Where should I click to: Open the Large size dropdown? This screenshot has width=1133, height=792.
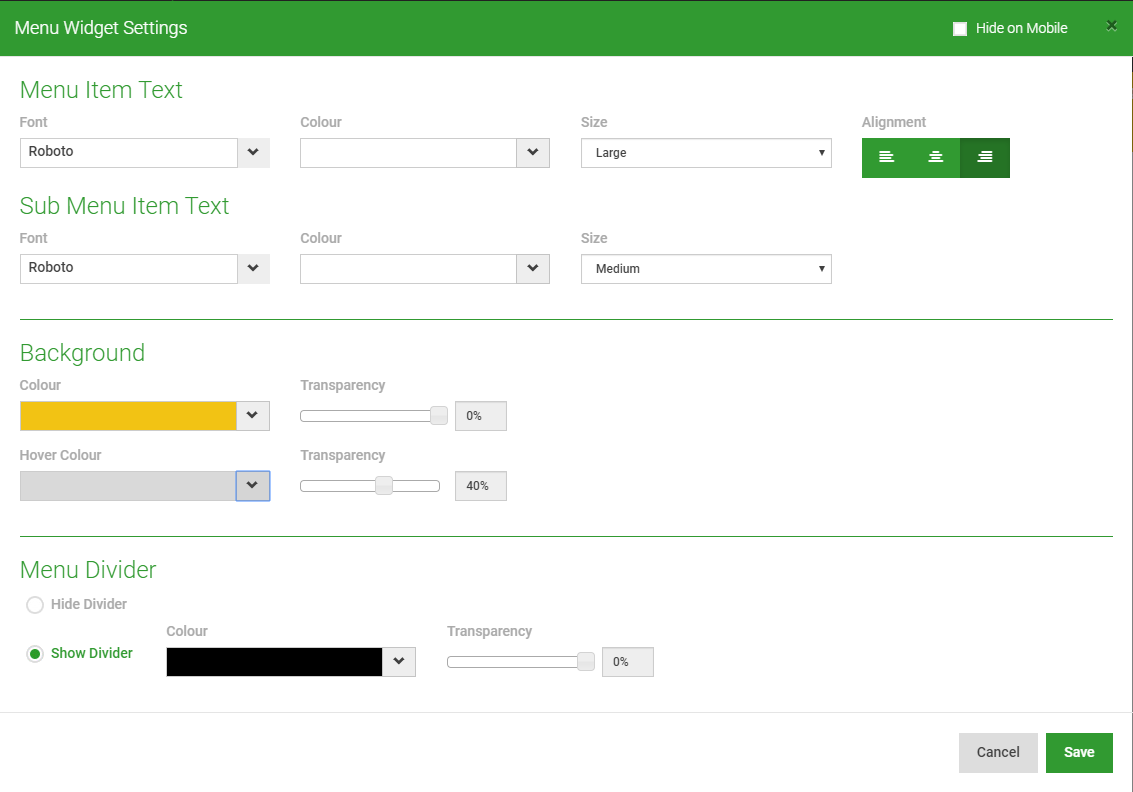point(706,153)
